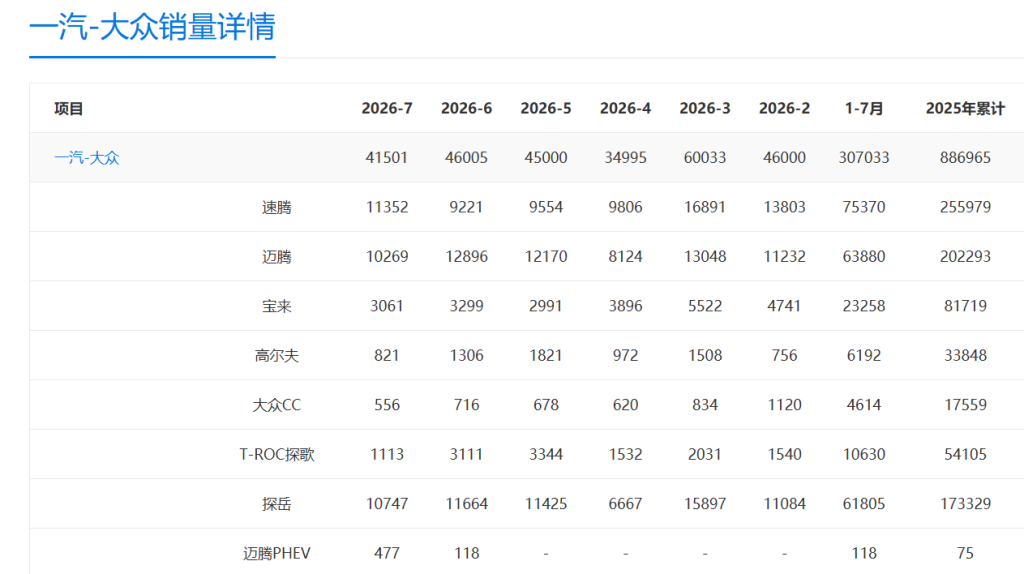
Task: Click the 41501 July total cell
Action: click(387, 157)
